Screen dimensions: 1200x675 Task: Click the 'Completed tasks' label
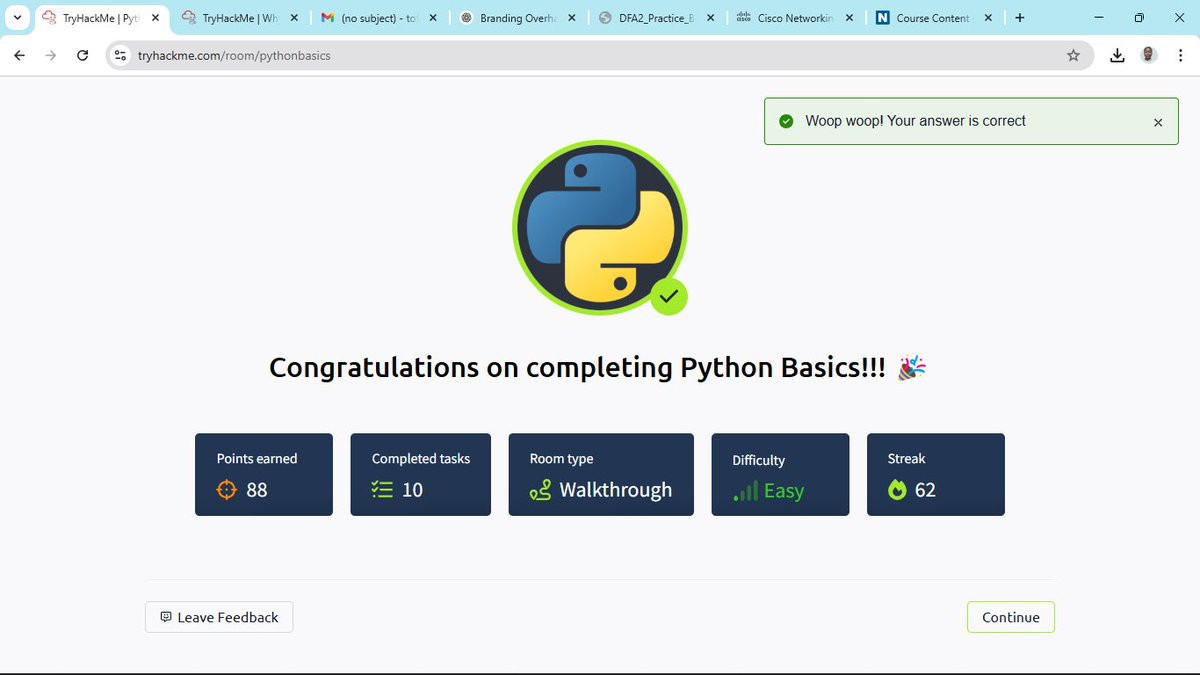(421, 458)
